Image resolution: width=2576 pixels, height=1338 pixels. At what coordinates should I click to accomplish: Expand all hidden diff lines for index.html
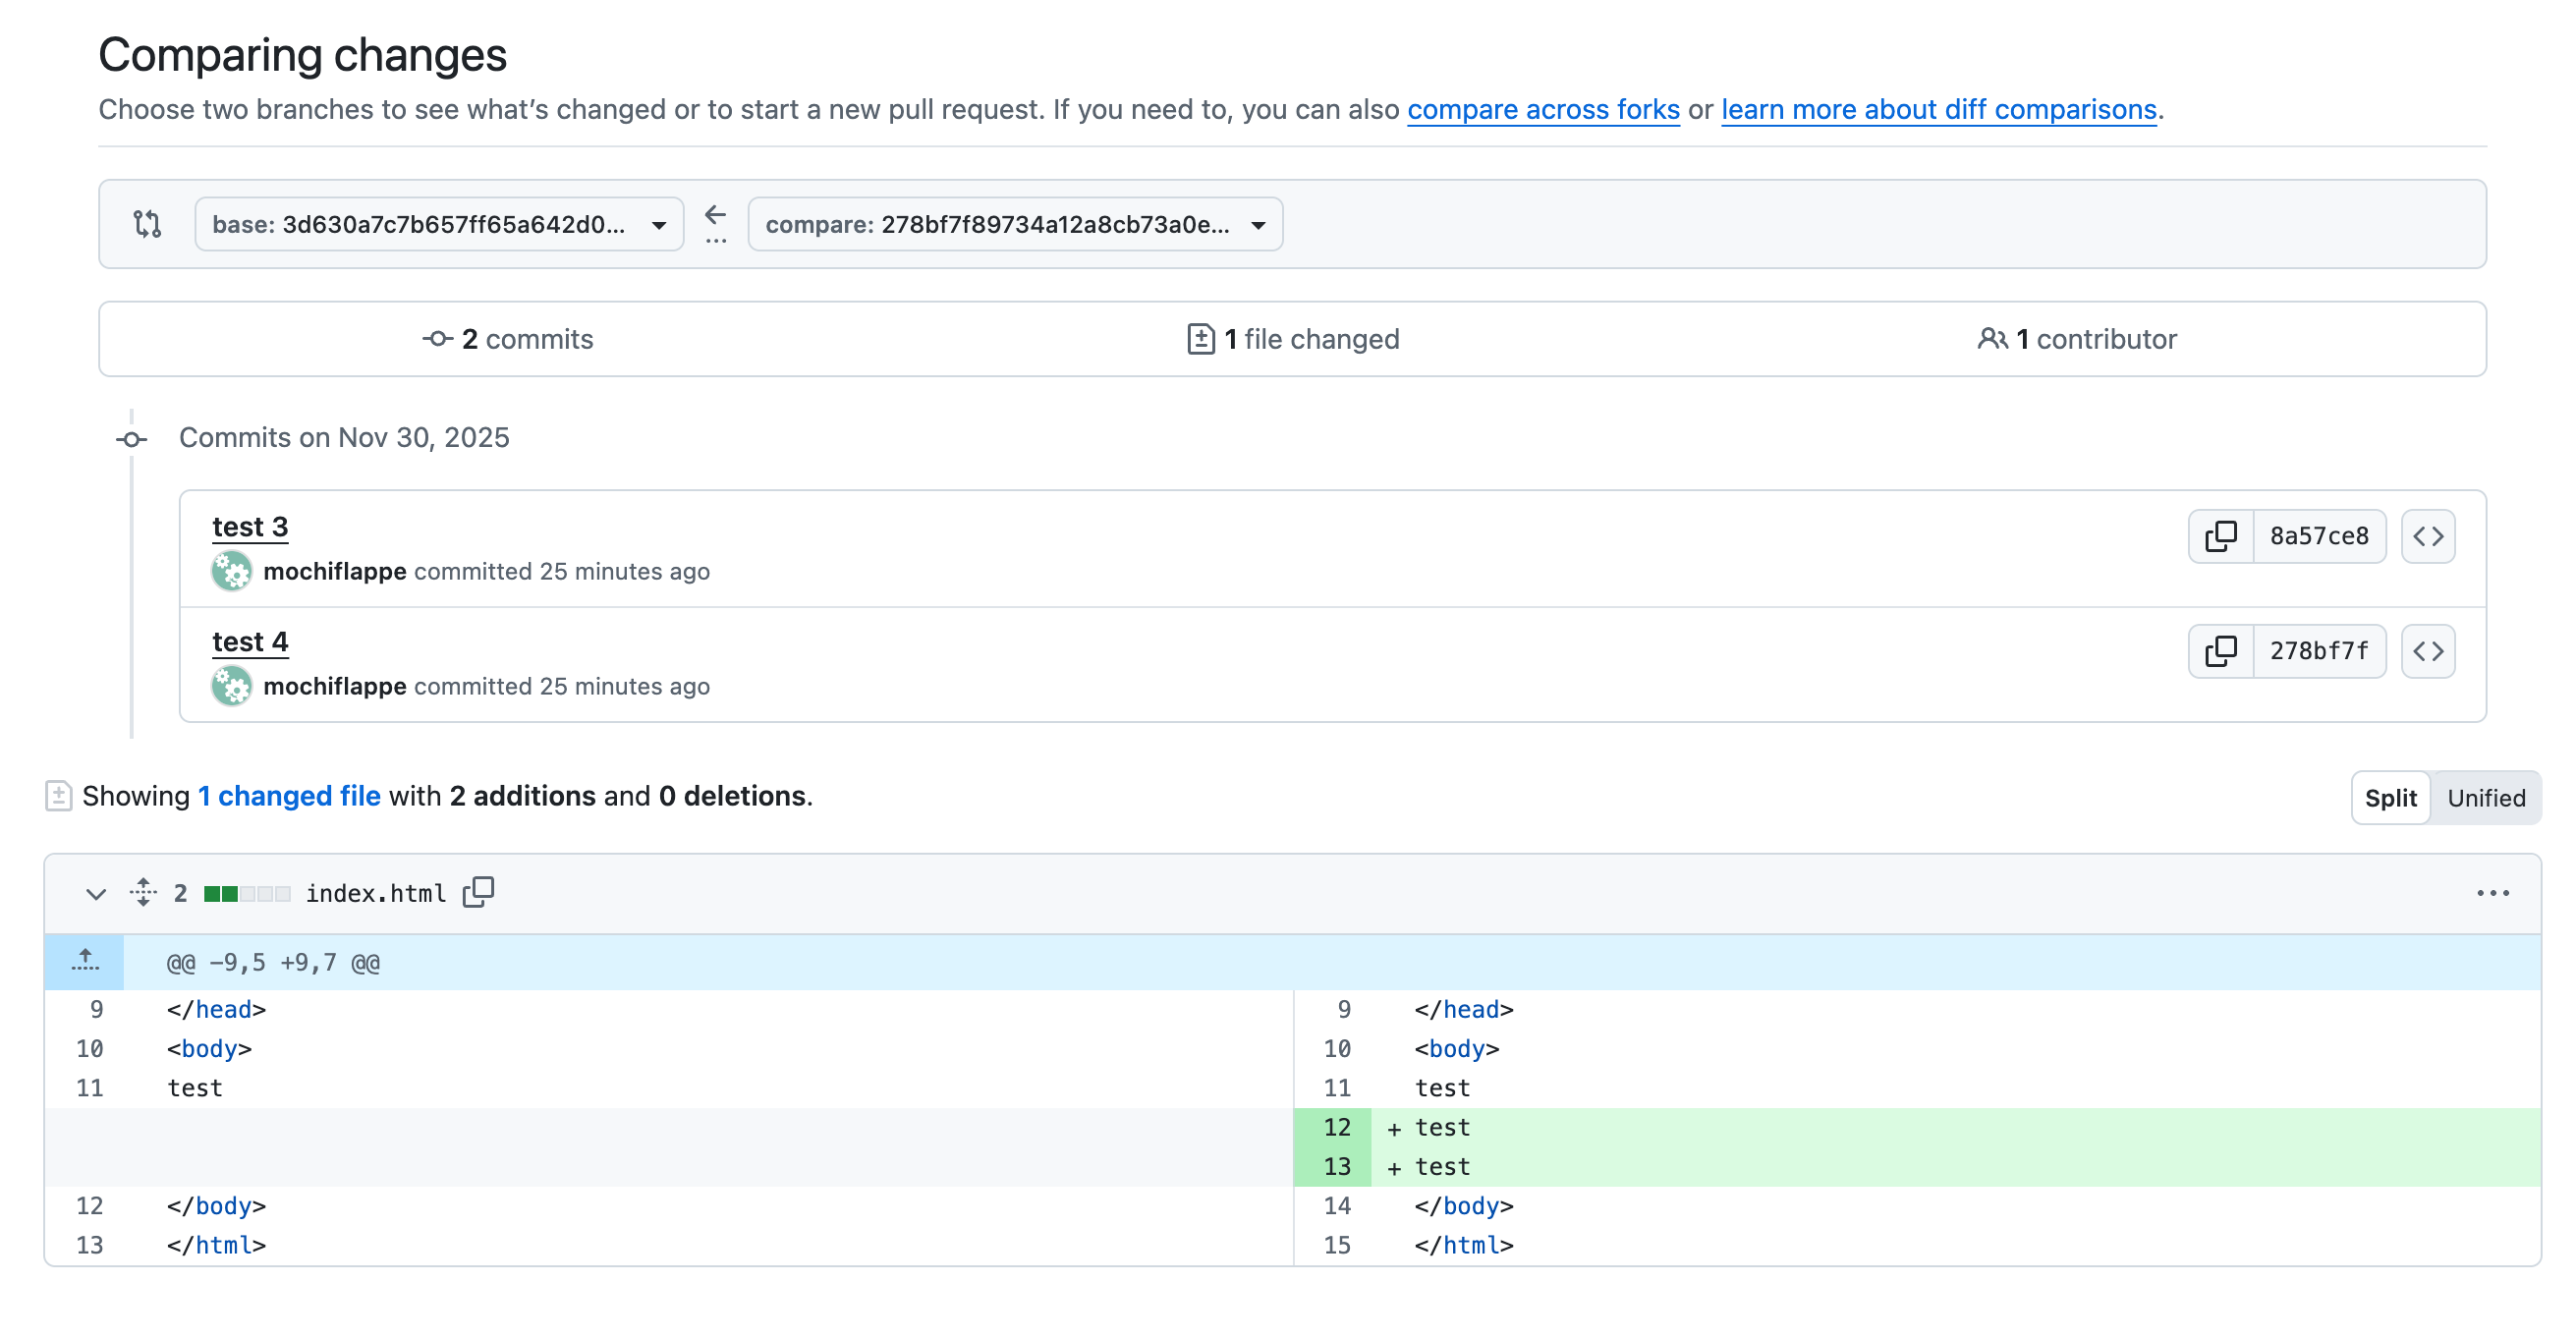(145, 892)
